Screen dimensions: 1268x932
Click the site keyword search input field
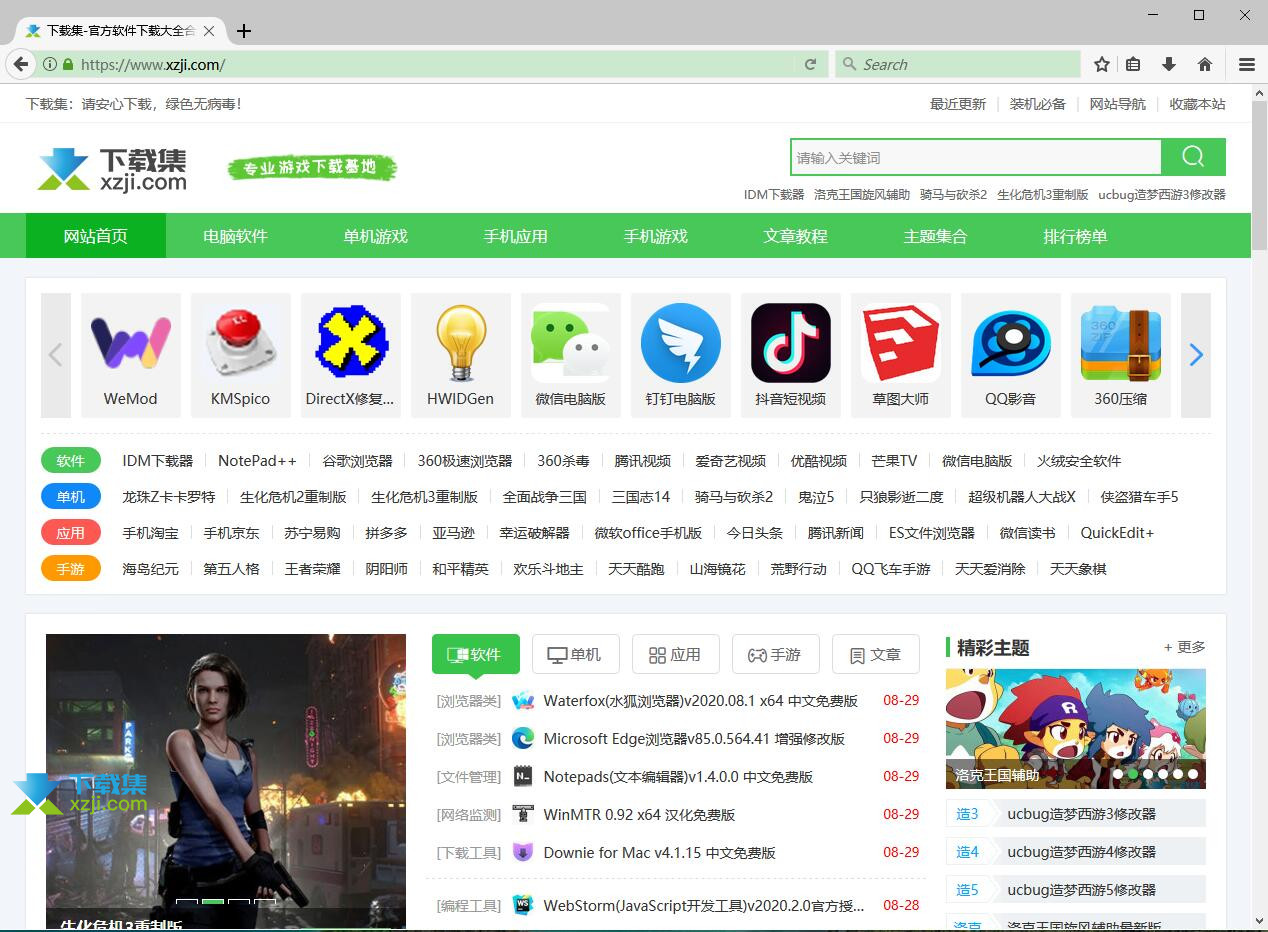point(975,157)
